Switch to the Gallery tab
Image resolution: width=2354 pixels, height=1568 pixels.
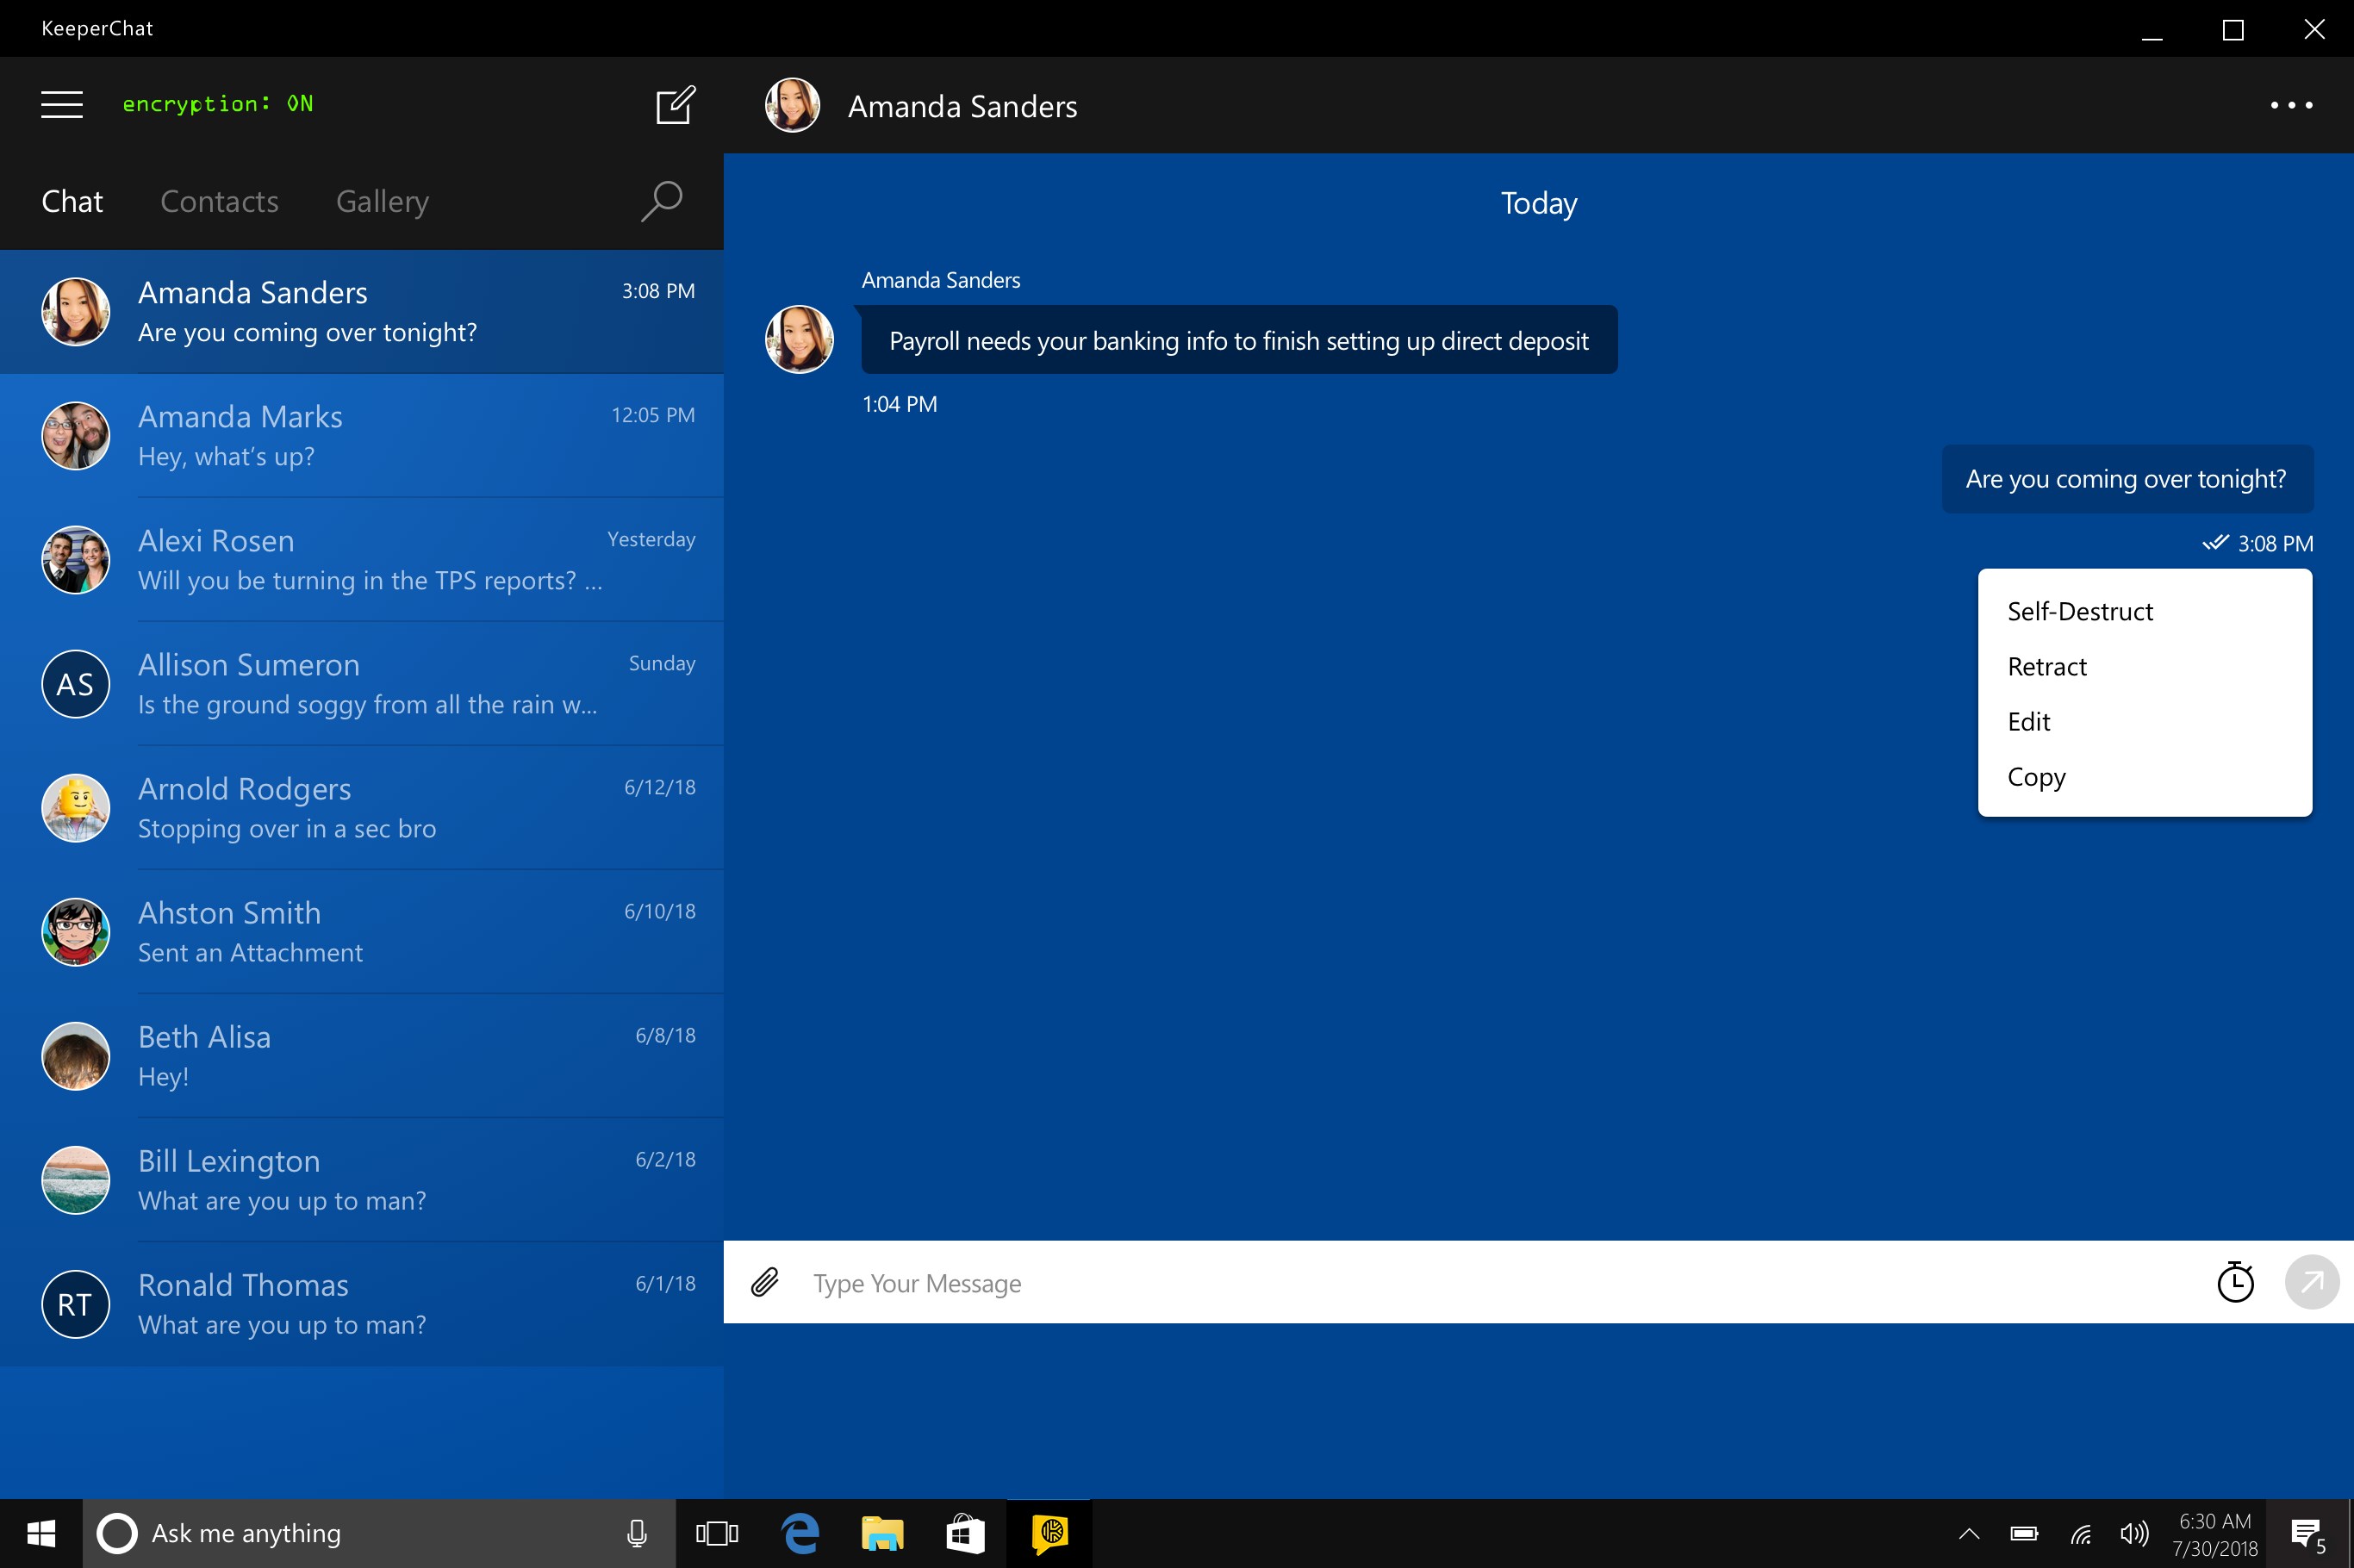point(382,201)
